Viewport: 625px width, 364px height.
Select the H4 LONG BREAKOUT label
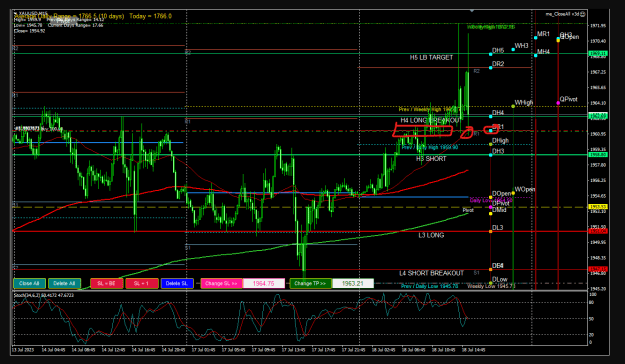[x=430, y=120]
